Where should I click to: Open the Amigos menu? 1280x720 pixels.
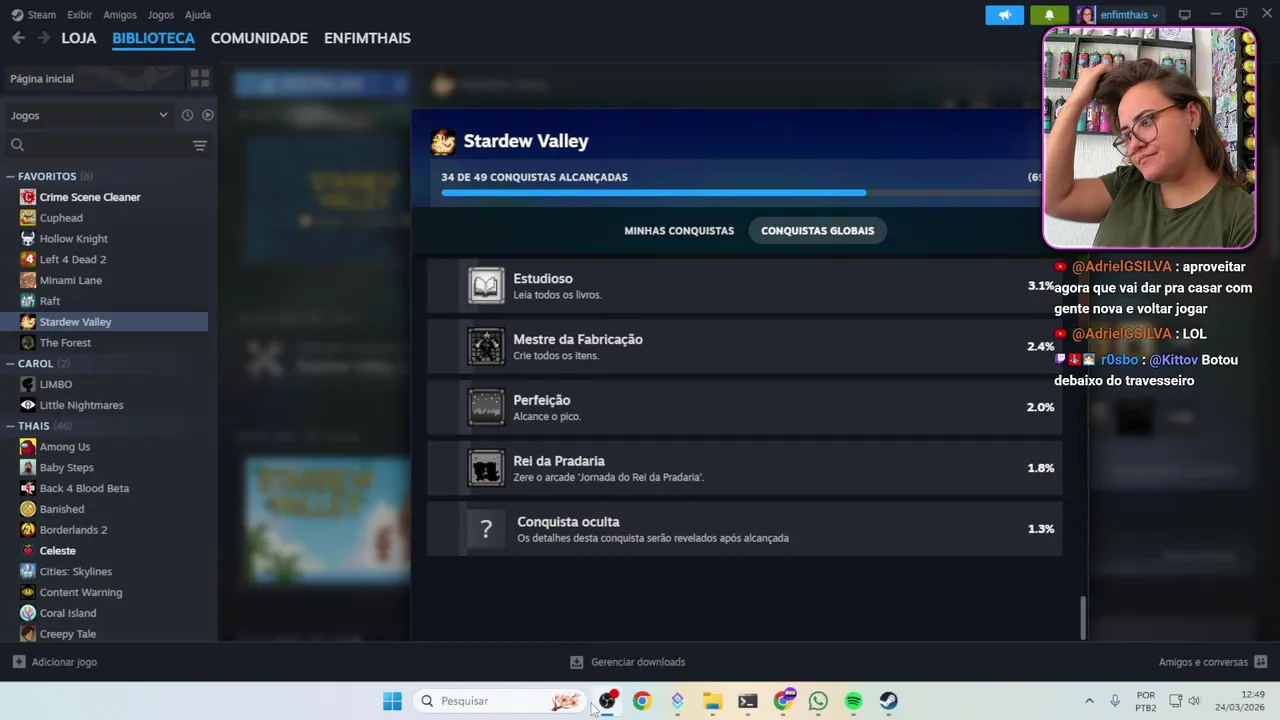[x=120, y=15]
